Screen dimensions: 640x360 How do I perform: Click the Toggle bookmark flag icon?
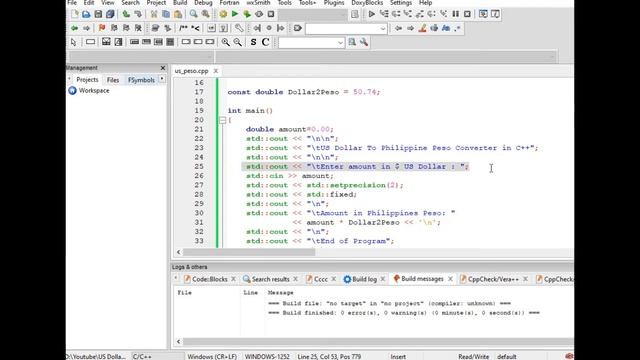102,28
